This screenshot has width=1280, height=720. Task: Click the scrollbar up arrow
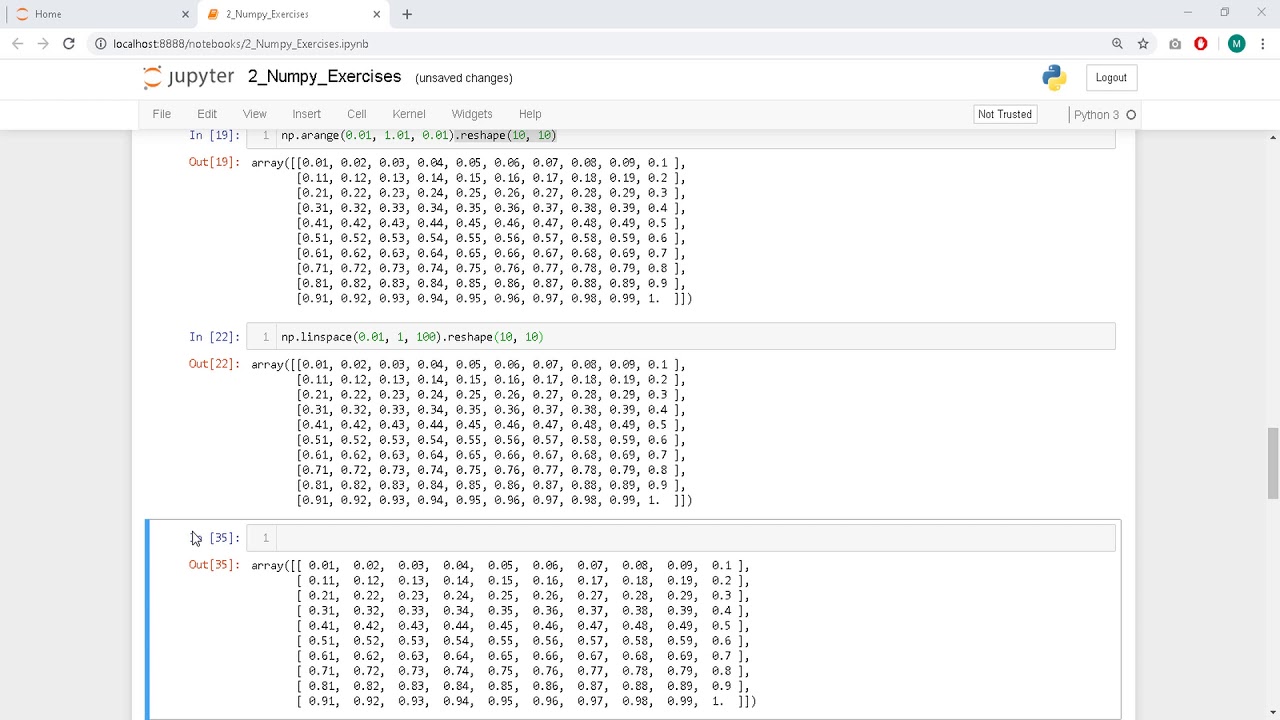click(1272, 137)
